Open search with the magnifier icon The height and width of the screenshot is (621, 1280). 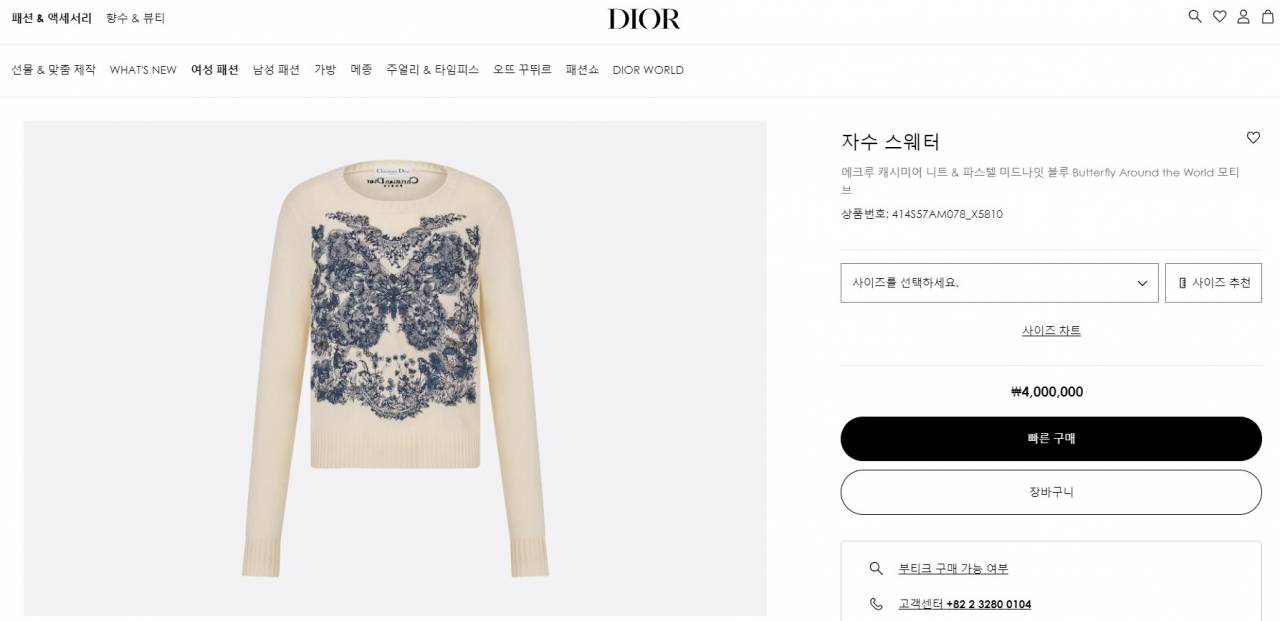(x=1195, y=16)
